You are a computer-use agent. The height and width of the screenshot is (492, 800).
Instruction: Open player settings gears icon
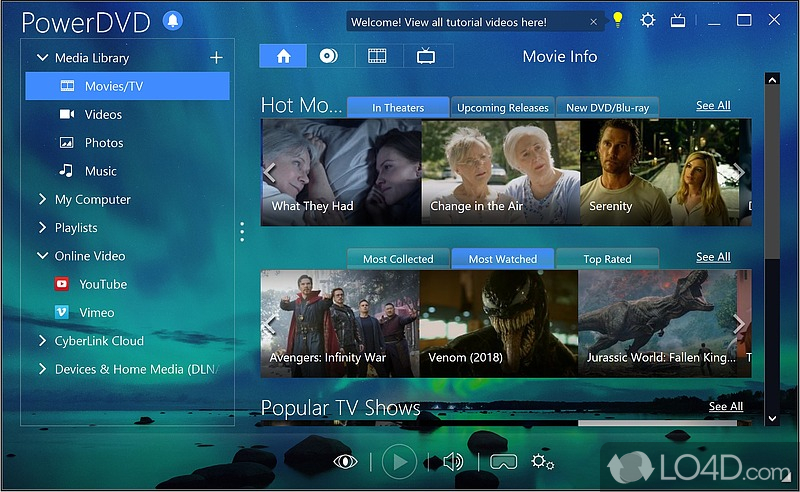point(542,462)
